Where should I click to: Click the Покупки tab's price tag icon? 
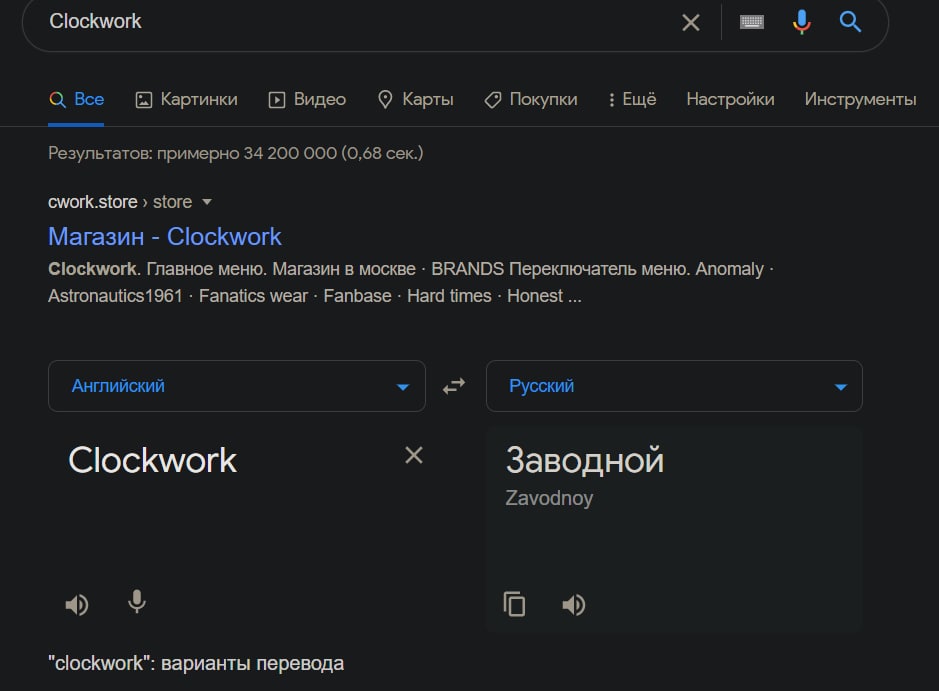click(x=492, y=100)
